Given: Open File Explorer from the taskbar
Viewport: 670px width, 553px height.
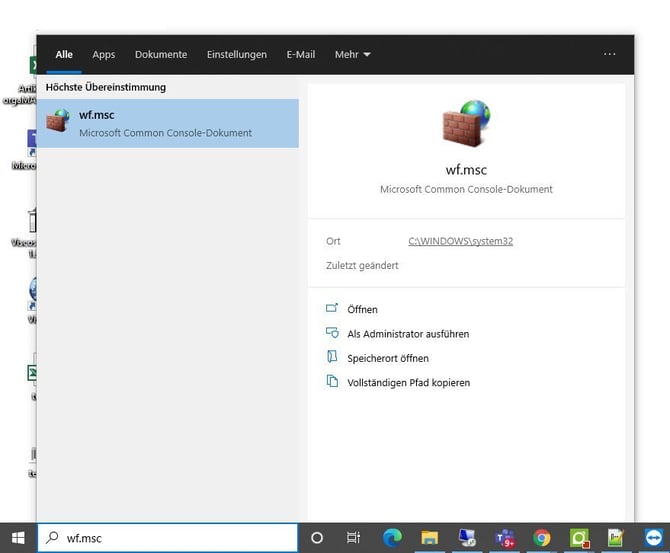Looking at the screenshot, I should (x=430, y=537).
